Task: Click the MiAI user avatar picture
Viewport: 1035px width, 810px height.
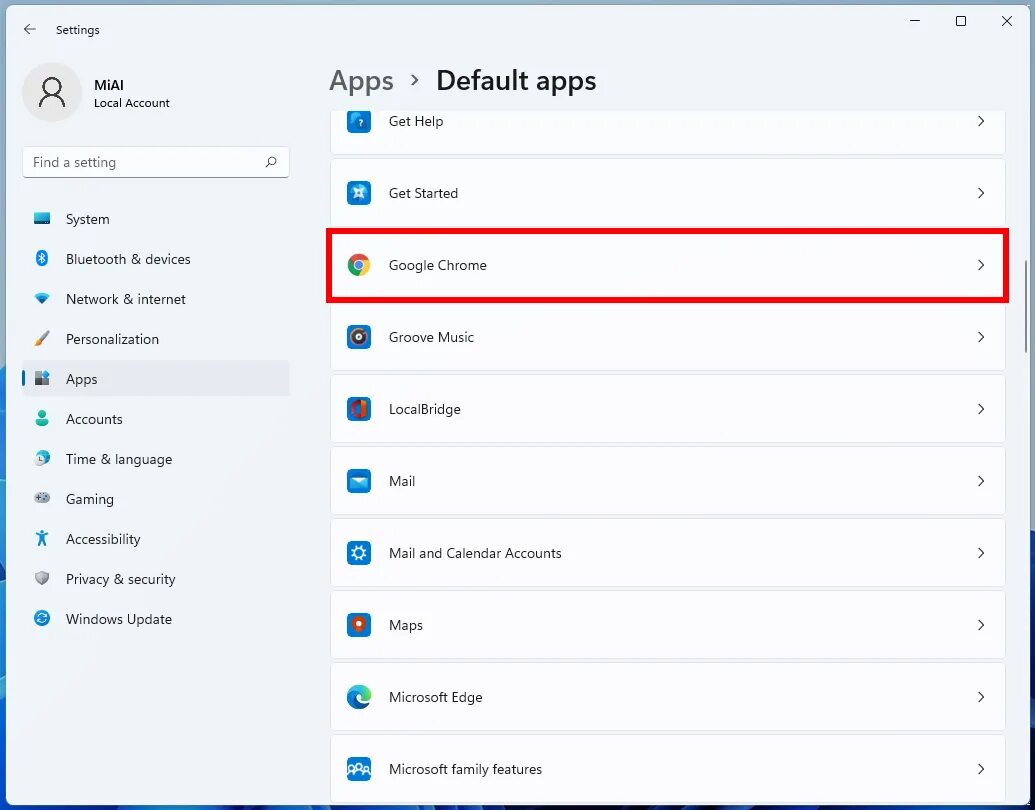Action: (x=51, y=92)
